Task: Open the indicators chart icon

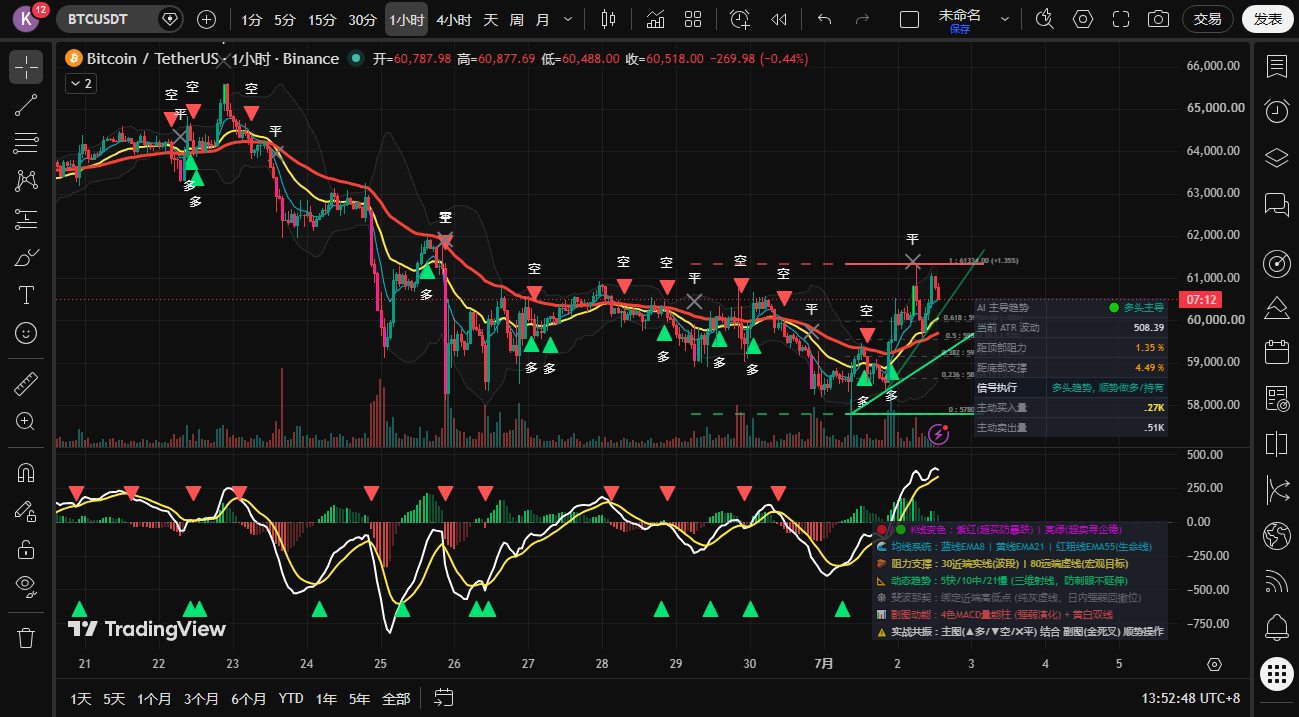Action: [x=655, y=19]
